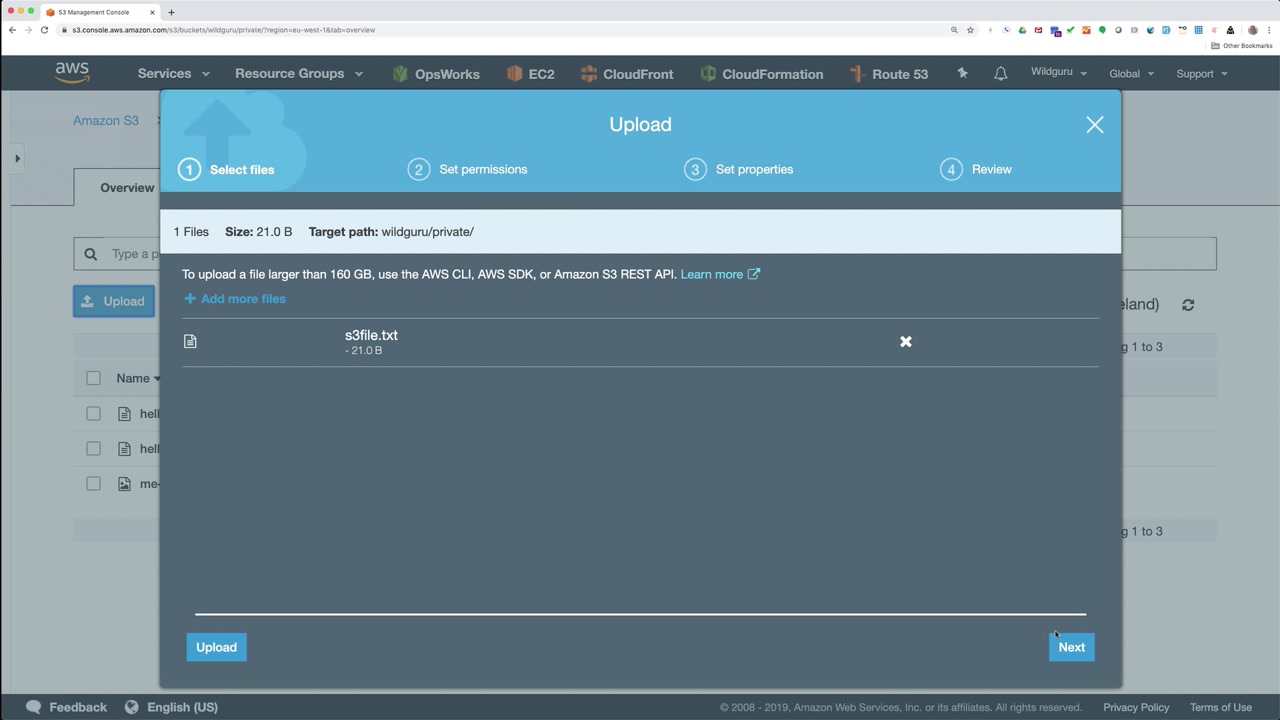This screenshot has width=1280, height=720.
Task: Close the Upload dialog with the X
Action: pos(1095,125)
